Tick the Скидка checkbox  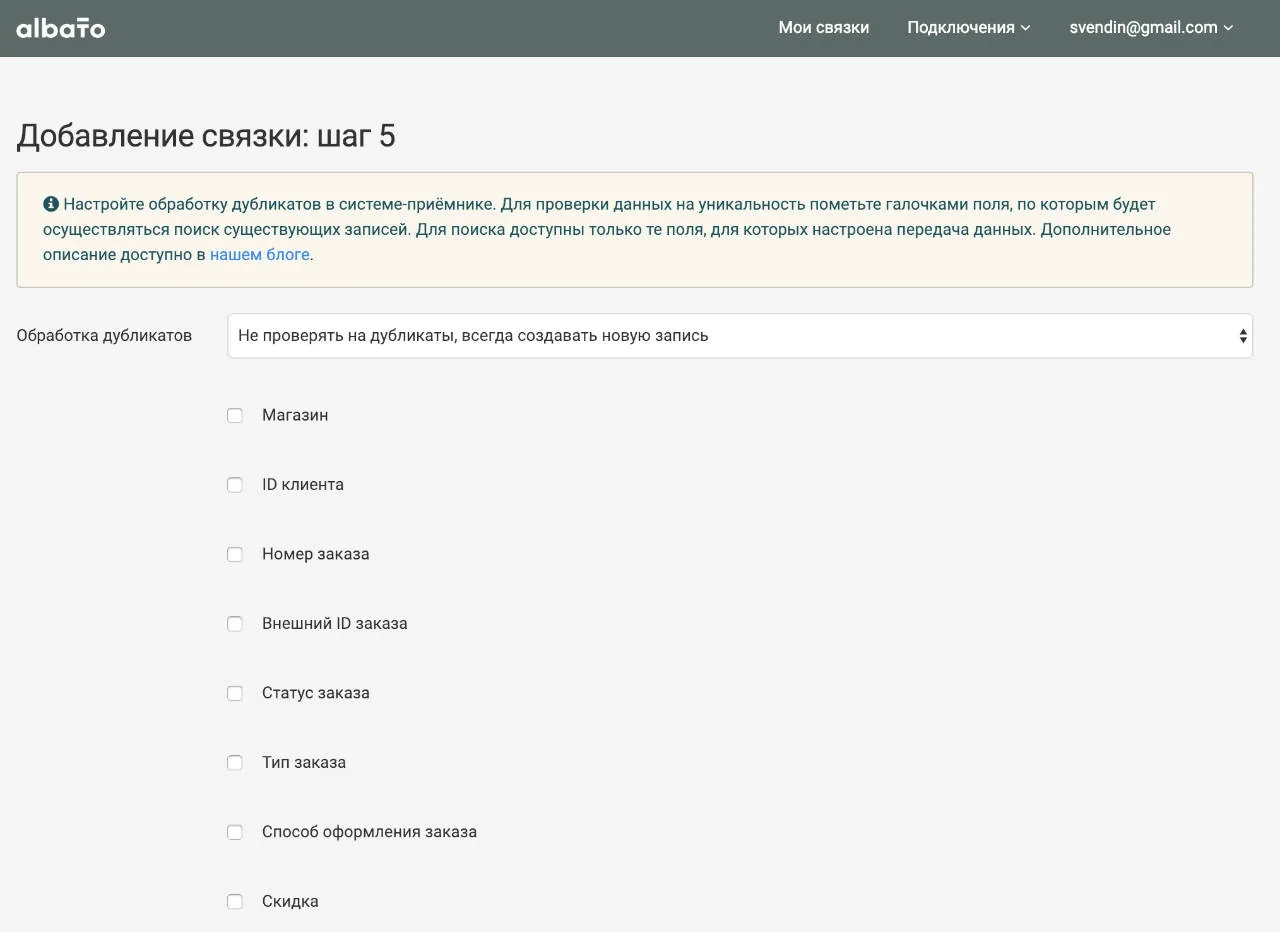[235, 902]
